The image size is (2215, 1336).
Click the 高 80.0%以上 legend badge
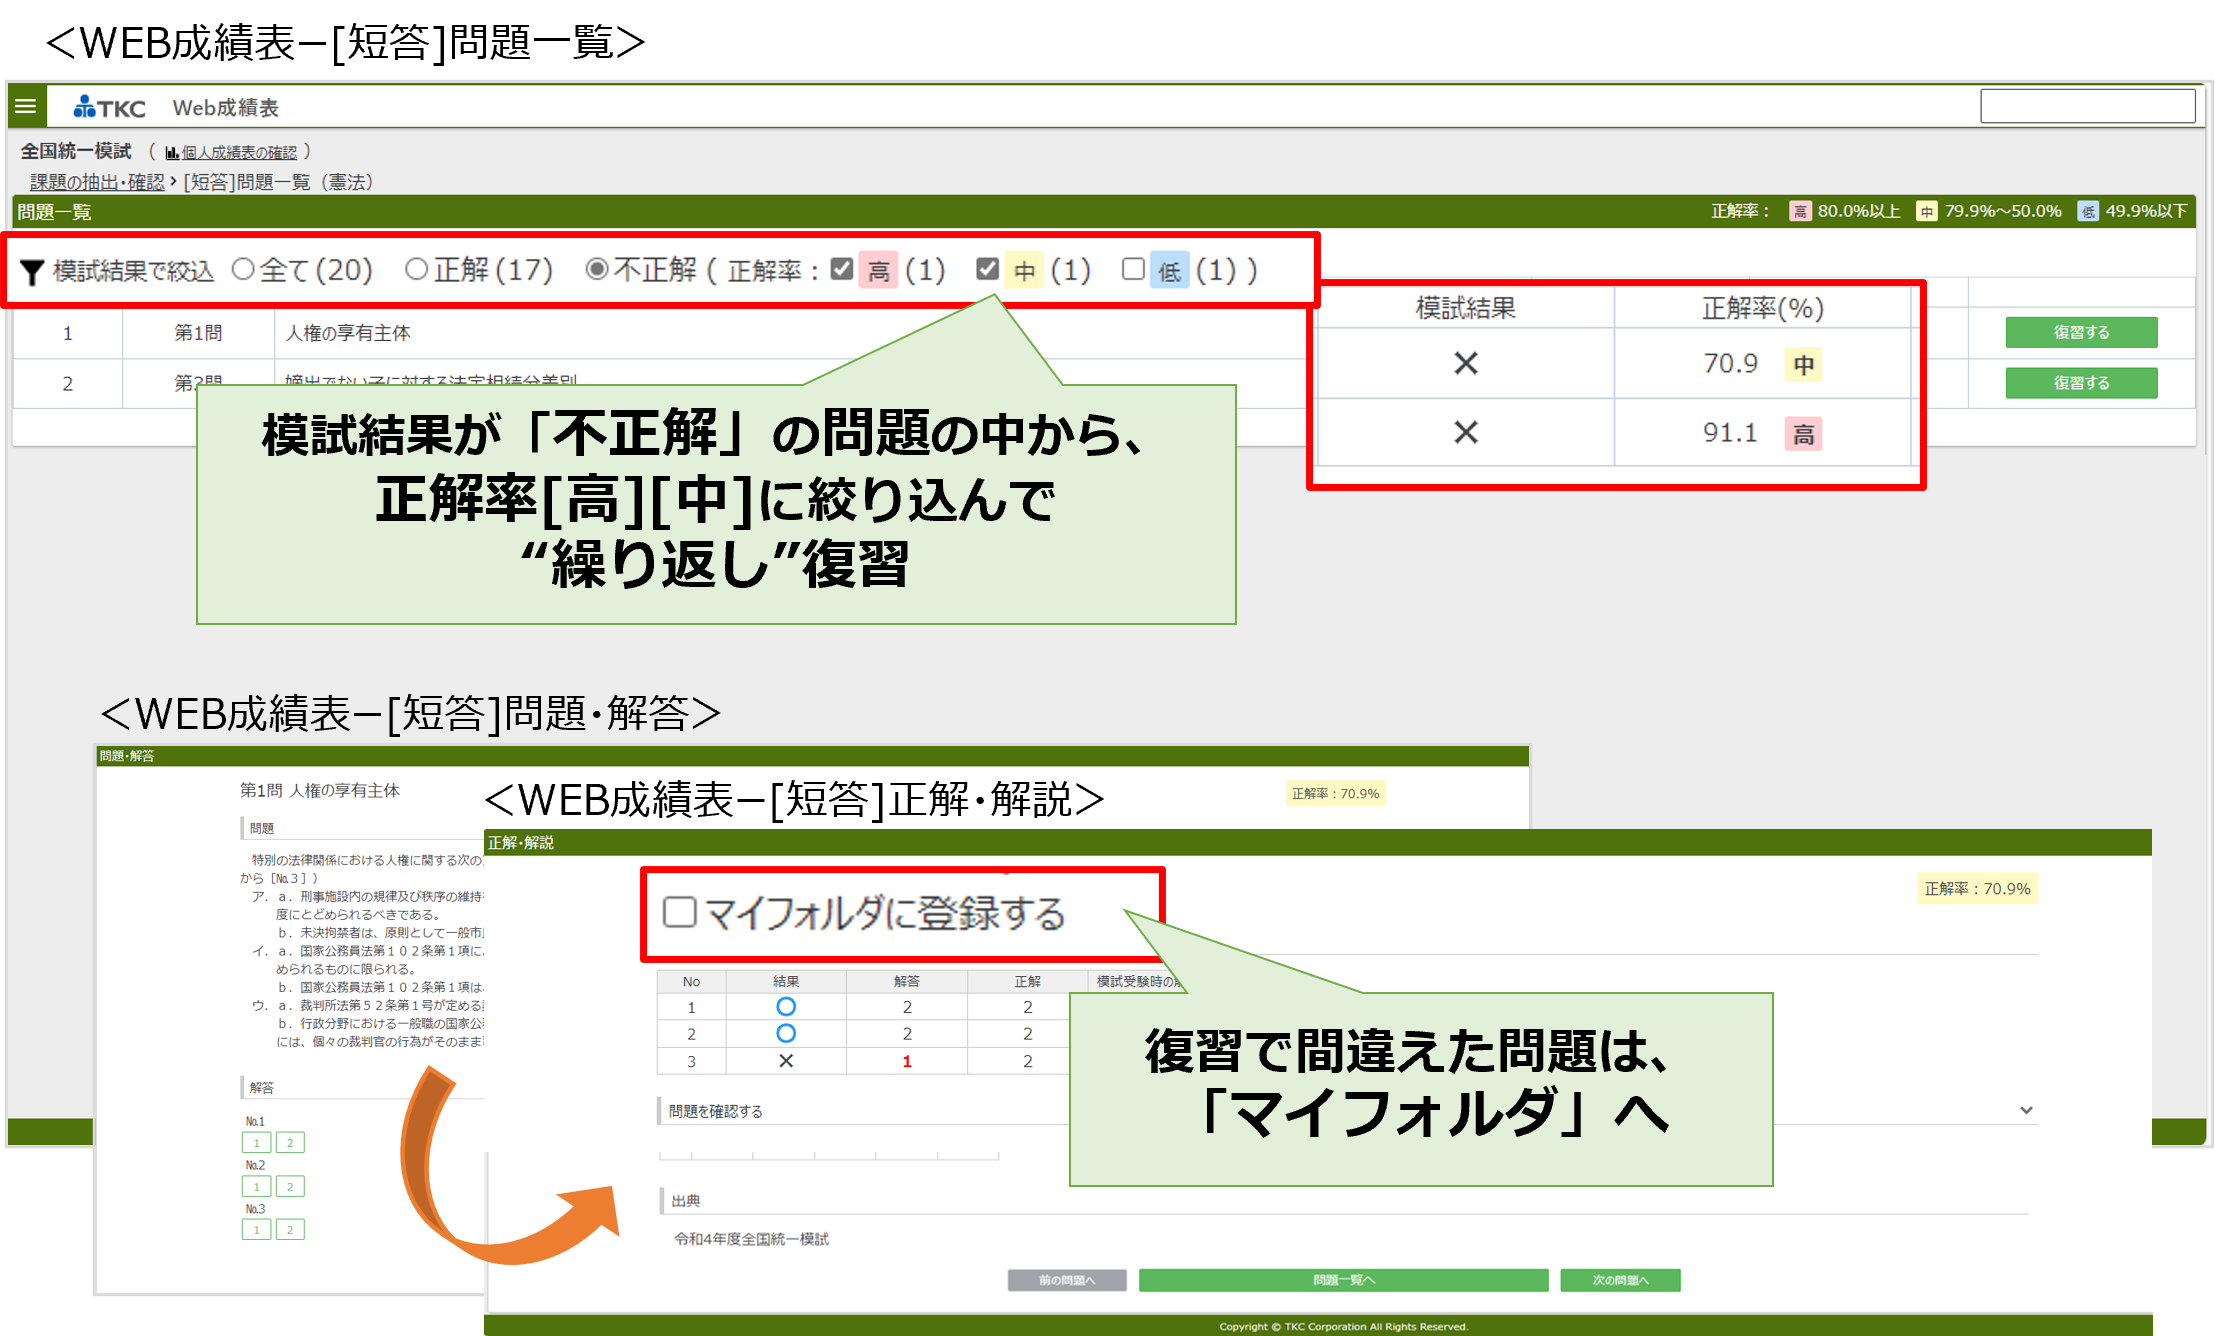[1800, 211]
